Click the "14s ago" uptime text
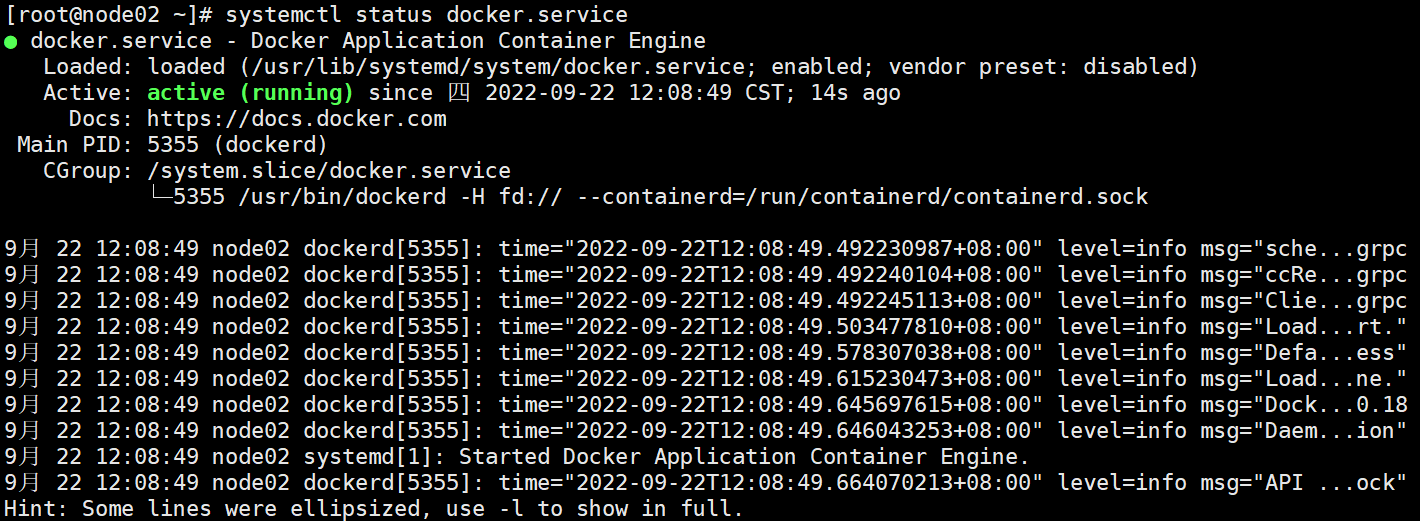Image resolution: width=1420 pixels, height=521 pixels. tap(856, 93)
